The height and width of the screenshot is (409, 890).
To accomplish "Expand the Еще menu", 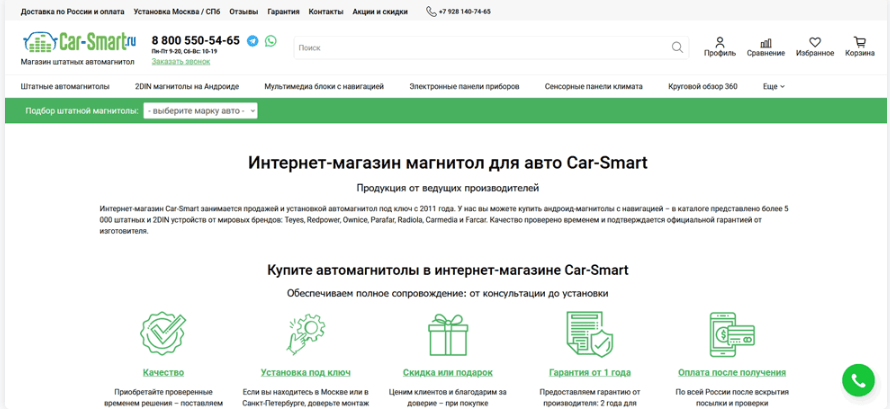I will click(x=774, y=87).
